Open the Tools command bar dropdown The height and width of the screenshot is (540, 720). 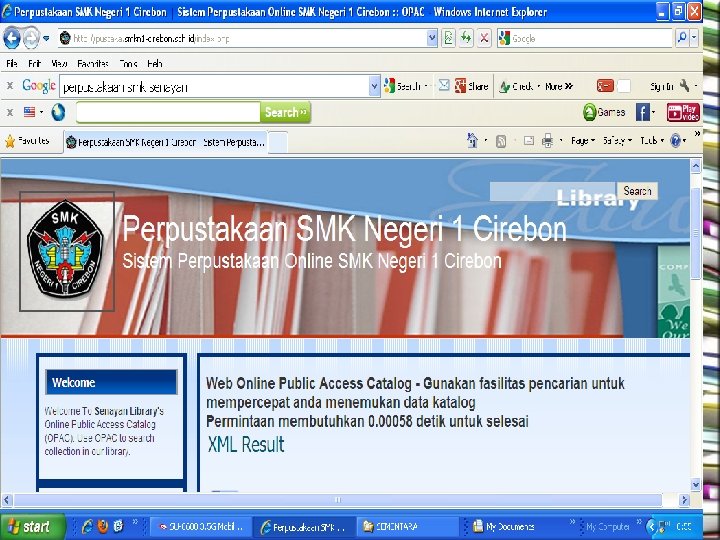(652, 141)
